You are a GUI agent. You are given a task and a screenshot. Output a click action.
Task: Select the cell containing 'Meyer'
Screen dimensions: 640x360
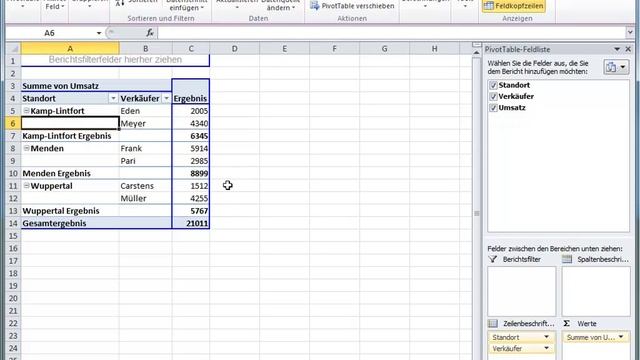point(145,123)
